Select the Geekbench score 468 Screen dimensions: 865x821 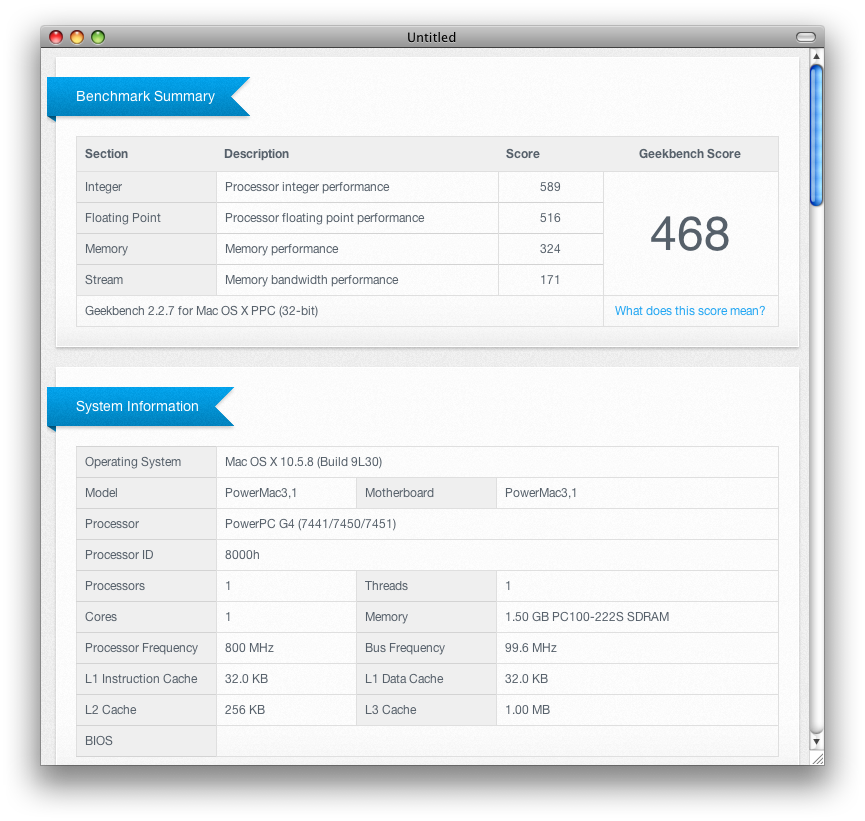click(690, 233)
